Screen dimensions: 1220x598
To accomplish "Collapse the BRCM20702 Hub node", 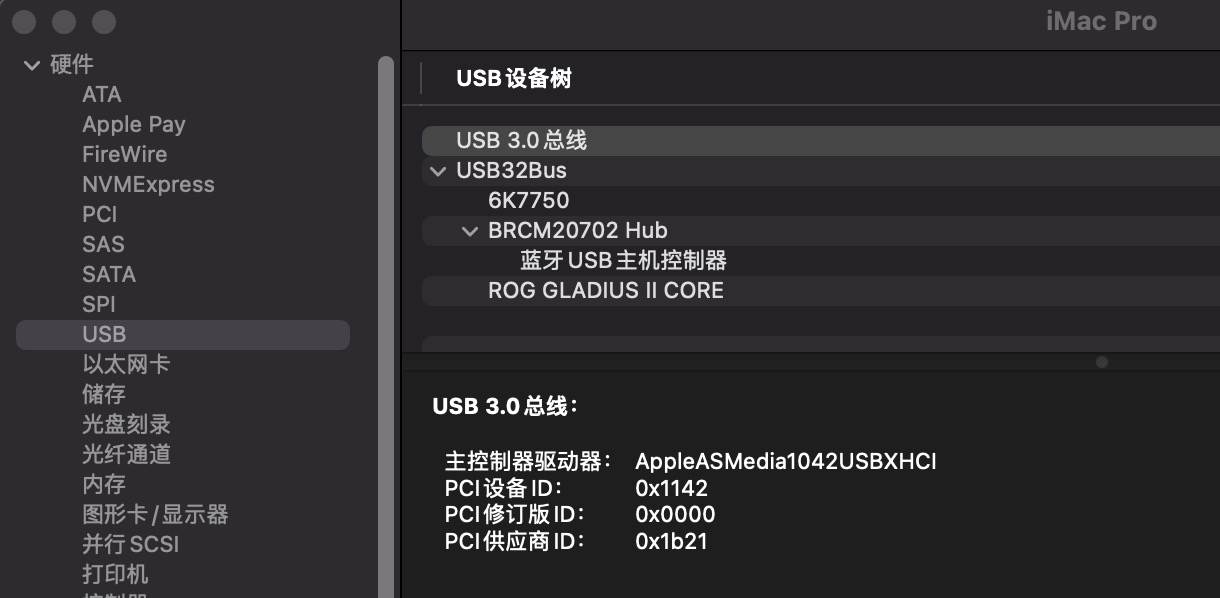I will (470, 231).
